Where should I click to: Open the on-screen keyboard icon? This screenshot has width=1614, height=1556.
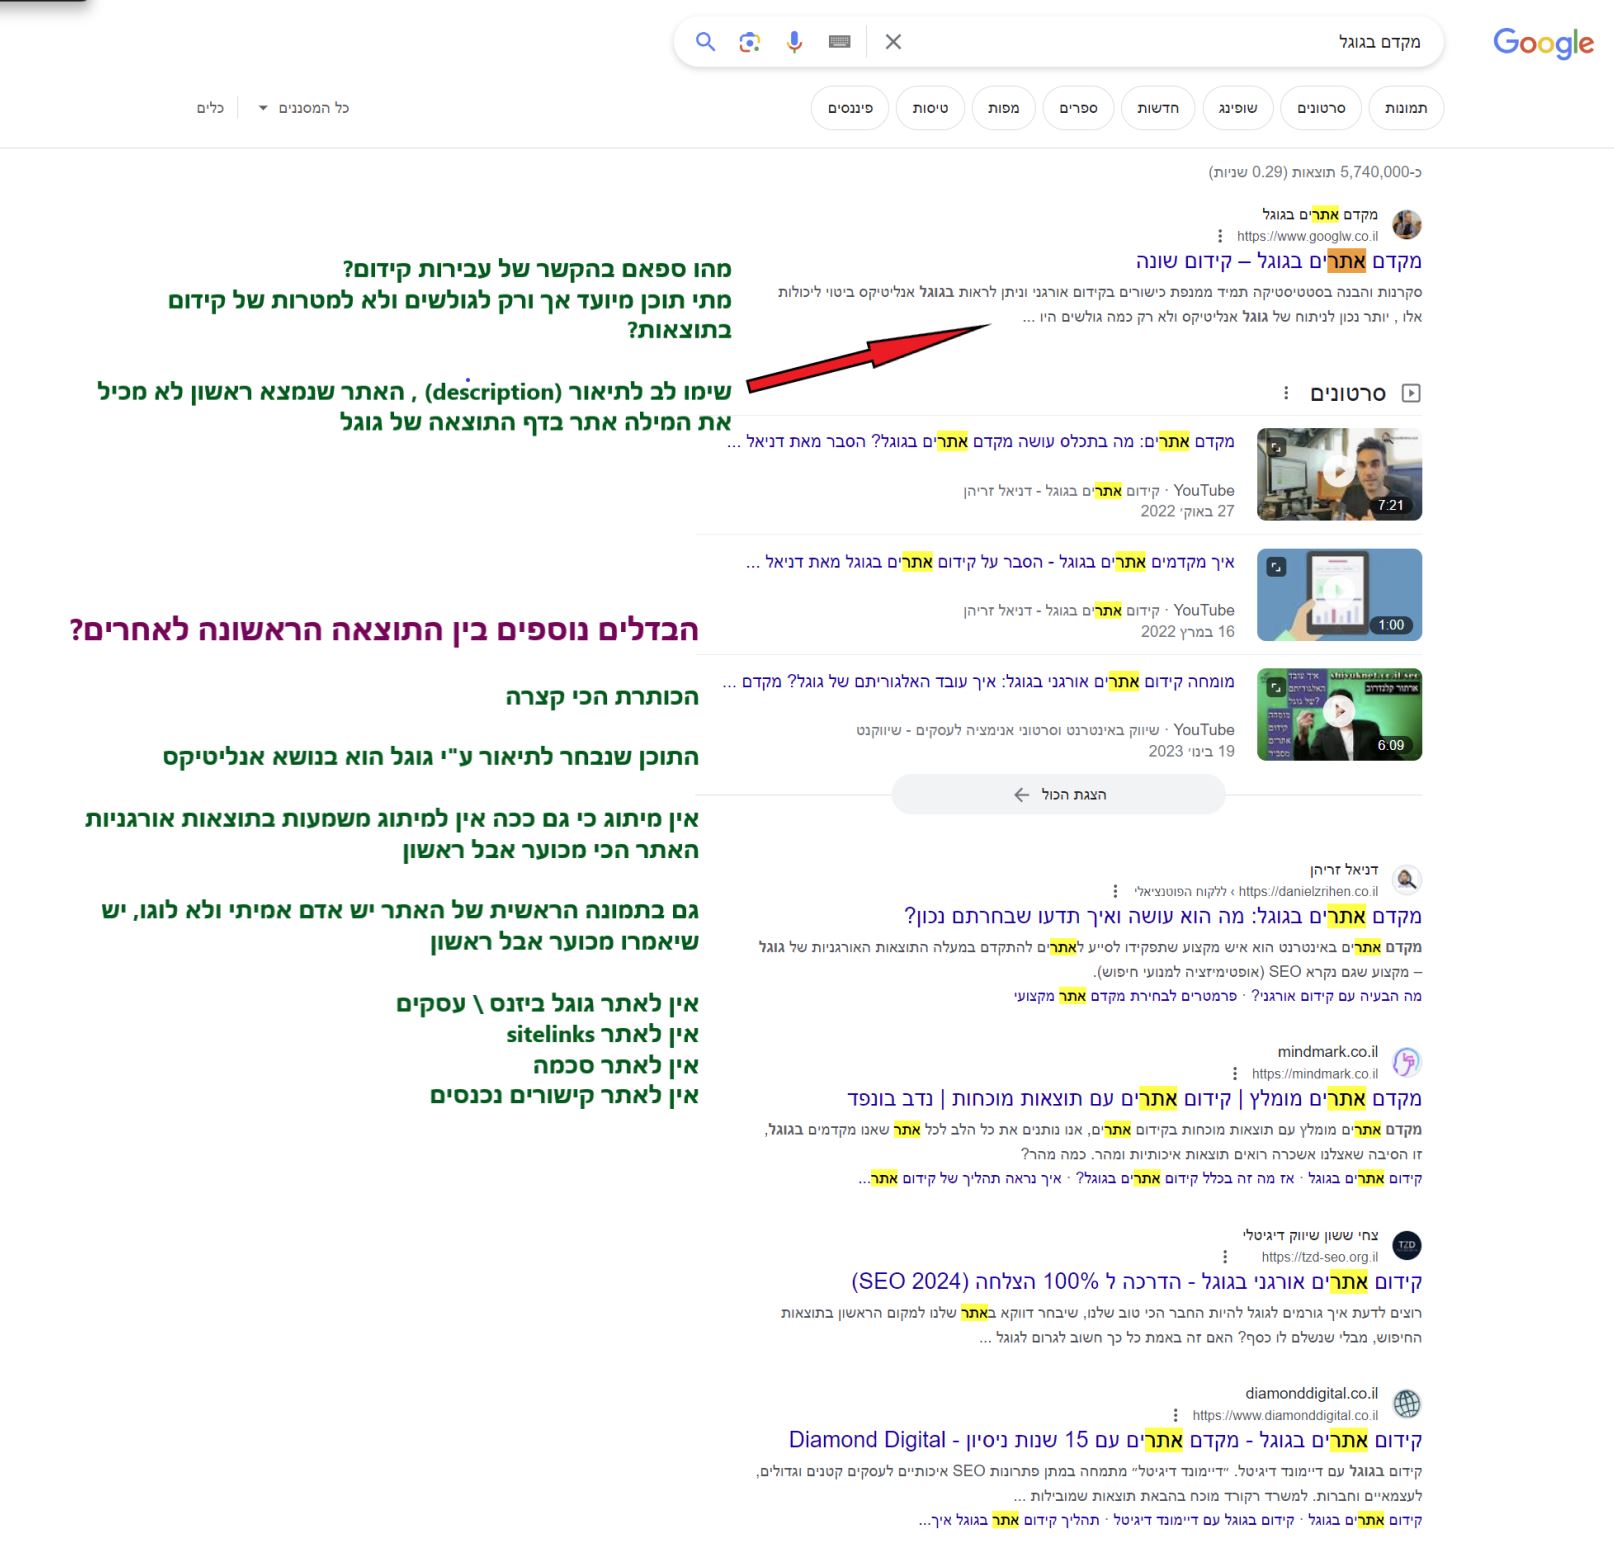(840, 42)
